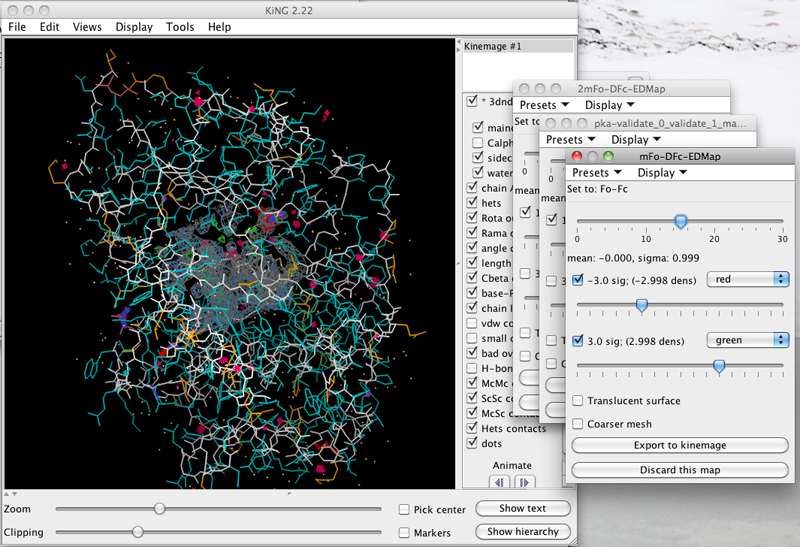
Task: Click the Export to kinemage button
Action: [x=680, y=446]
